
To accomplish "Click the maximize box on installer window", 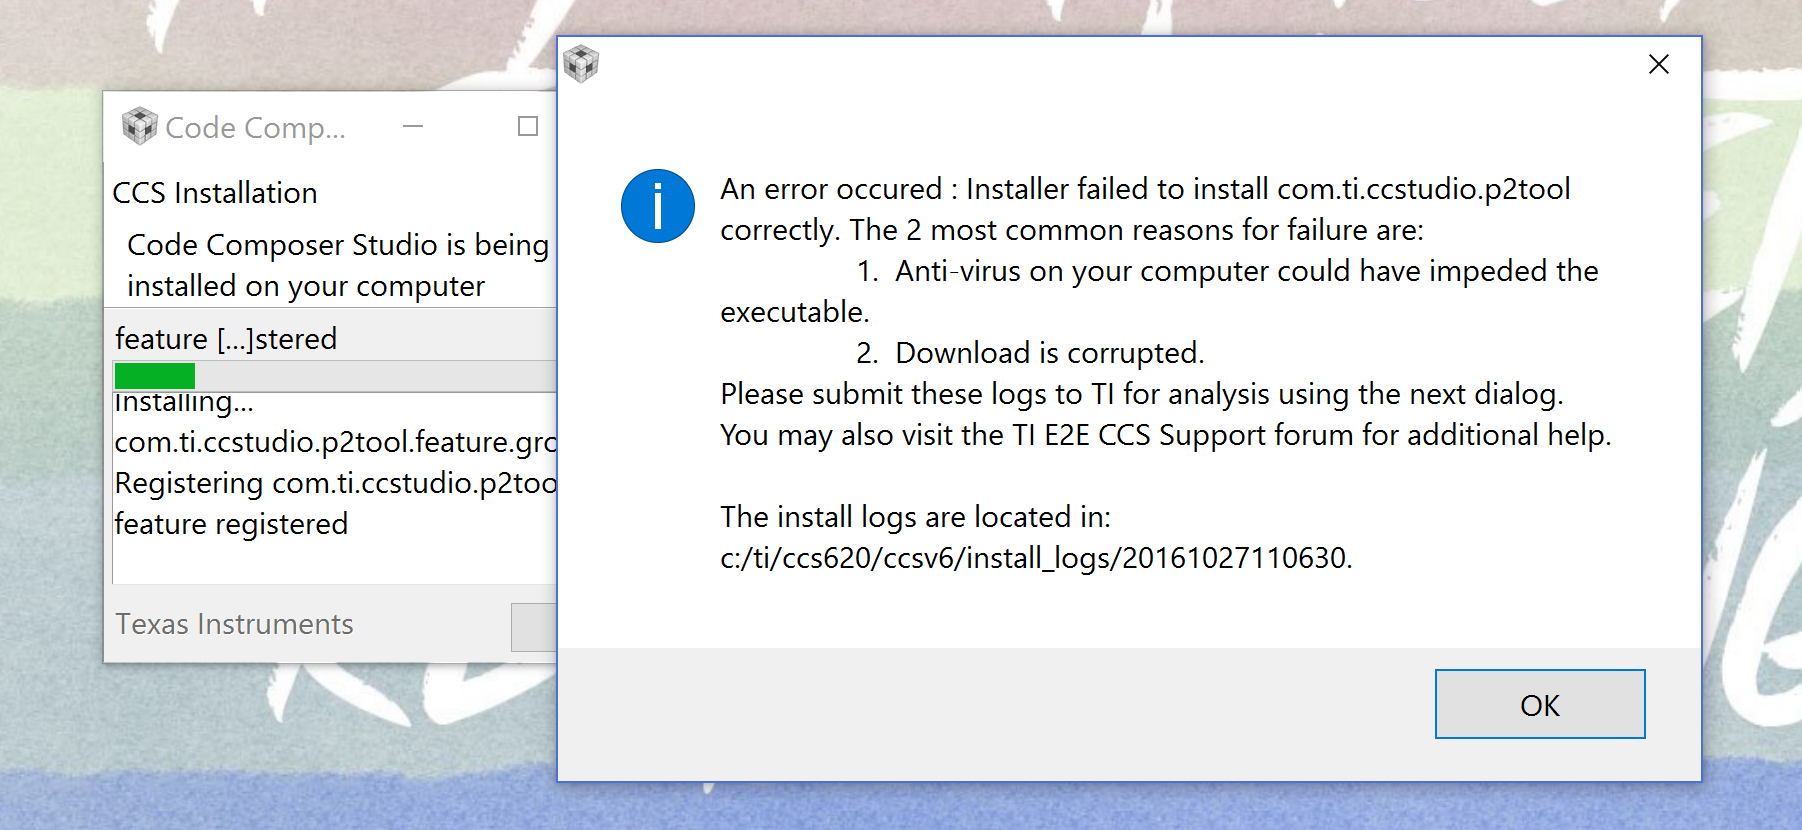I will click(x=527, y=127).
